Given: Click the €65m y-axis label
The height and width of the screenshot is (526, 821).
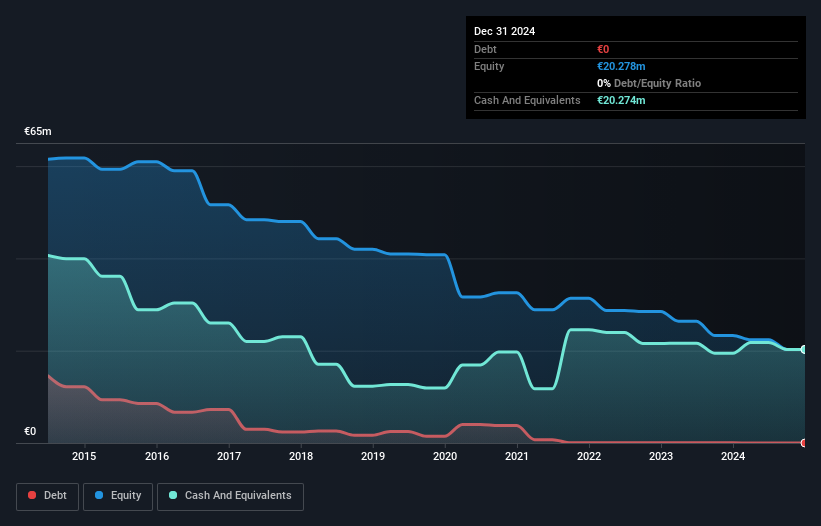Looking at the screenshot, I should 38,131.
